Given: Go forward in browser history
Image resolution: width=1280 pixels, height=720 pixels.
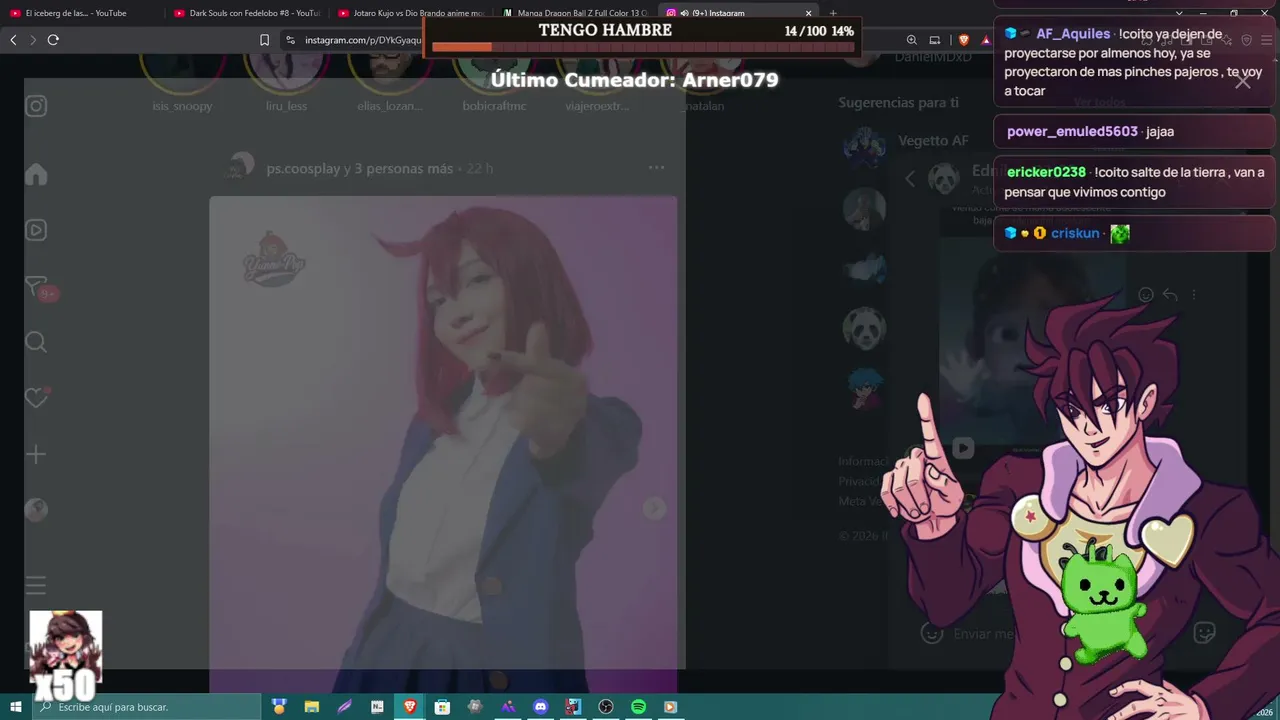Looking at the screenshot, I should (x=33, y=40).
